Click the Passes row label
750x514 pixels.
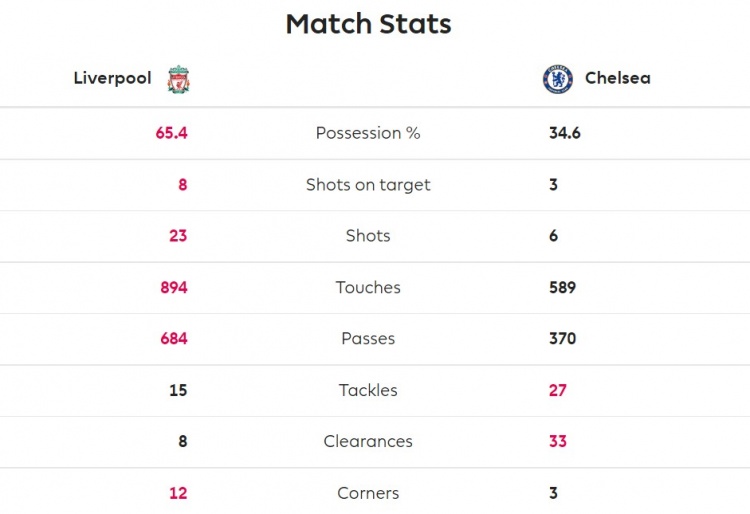pyautogui.click(x=368, y=339)
